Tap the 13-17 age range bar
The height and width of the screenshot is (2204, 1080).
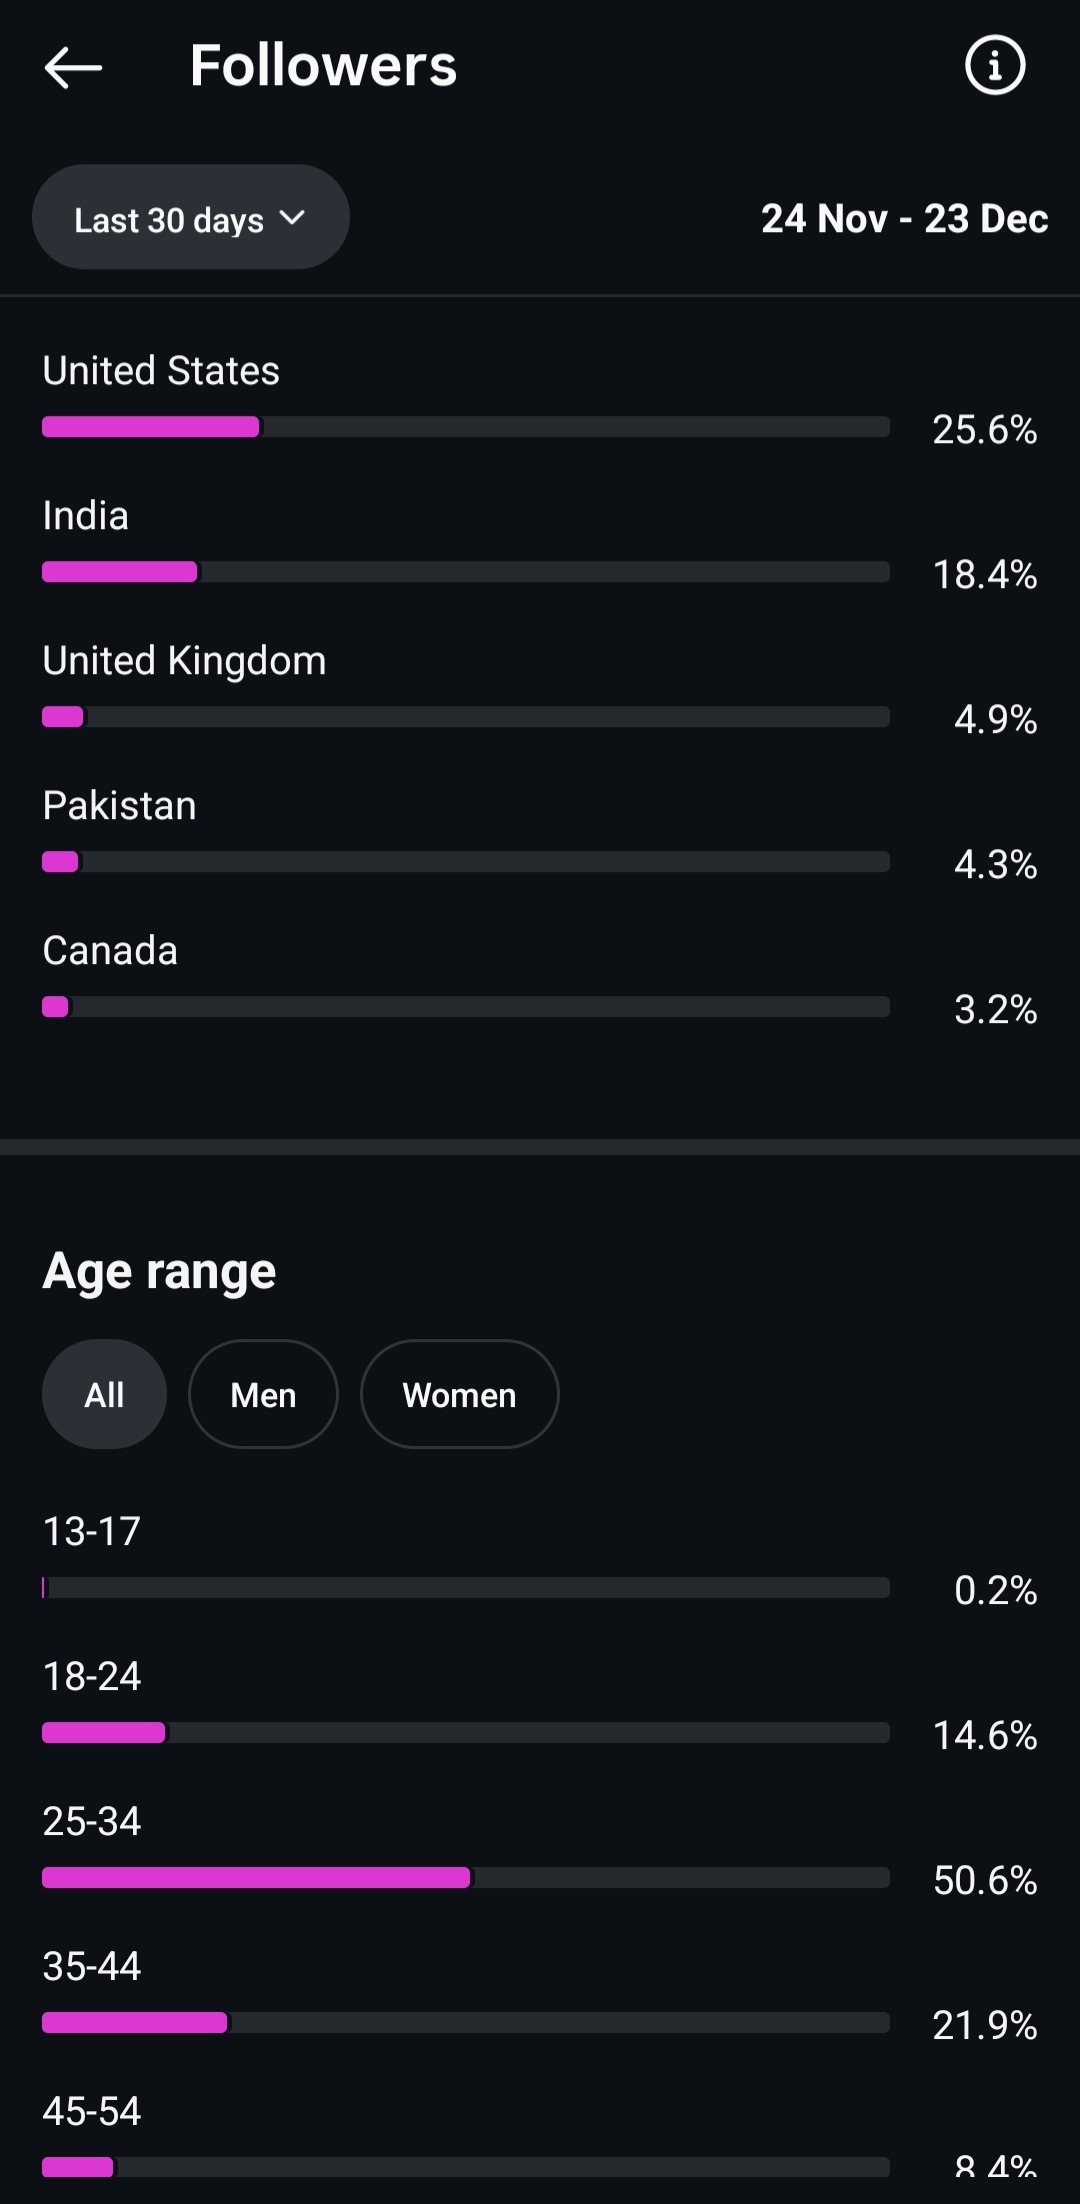pos(465,1588)
